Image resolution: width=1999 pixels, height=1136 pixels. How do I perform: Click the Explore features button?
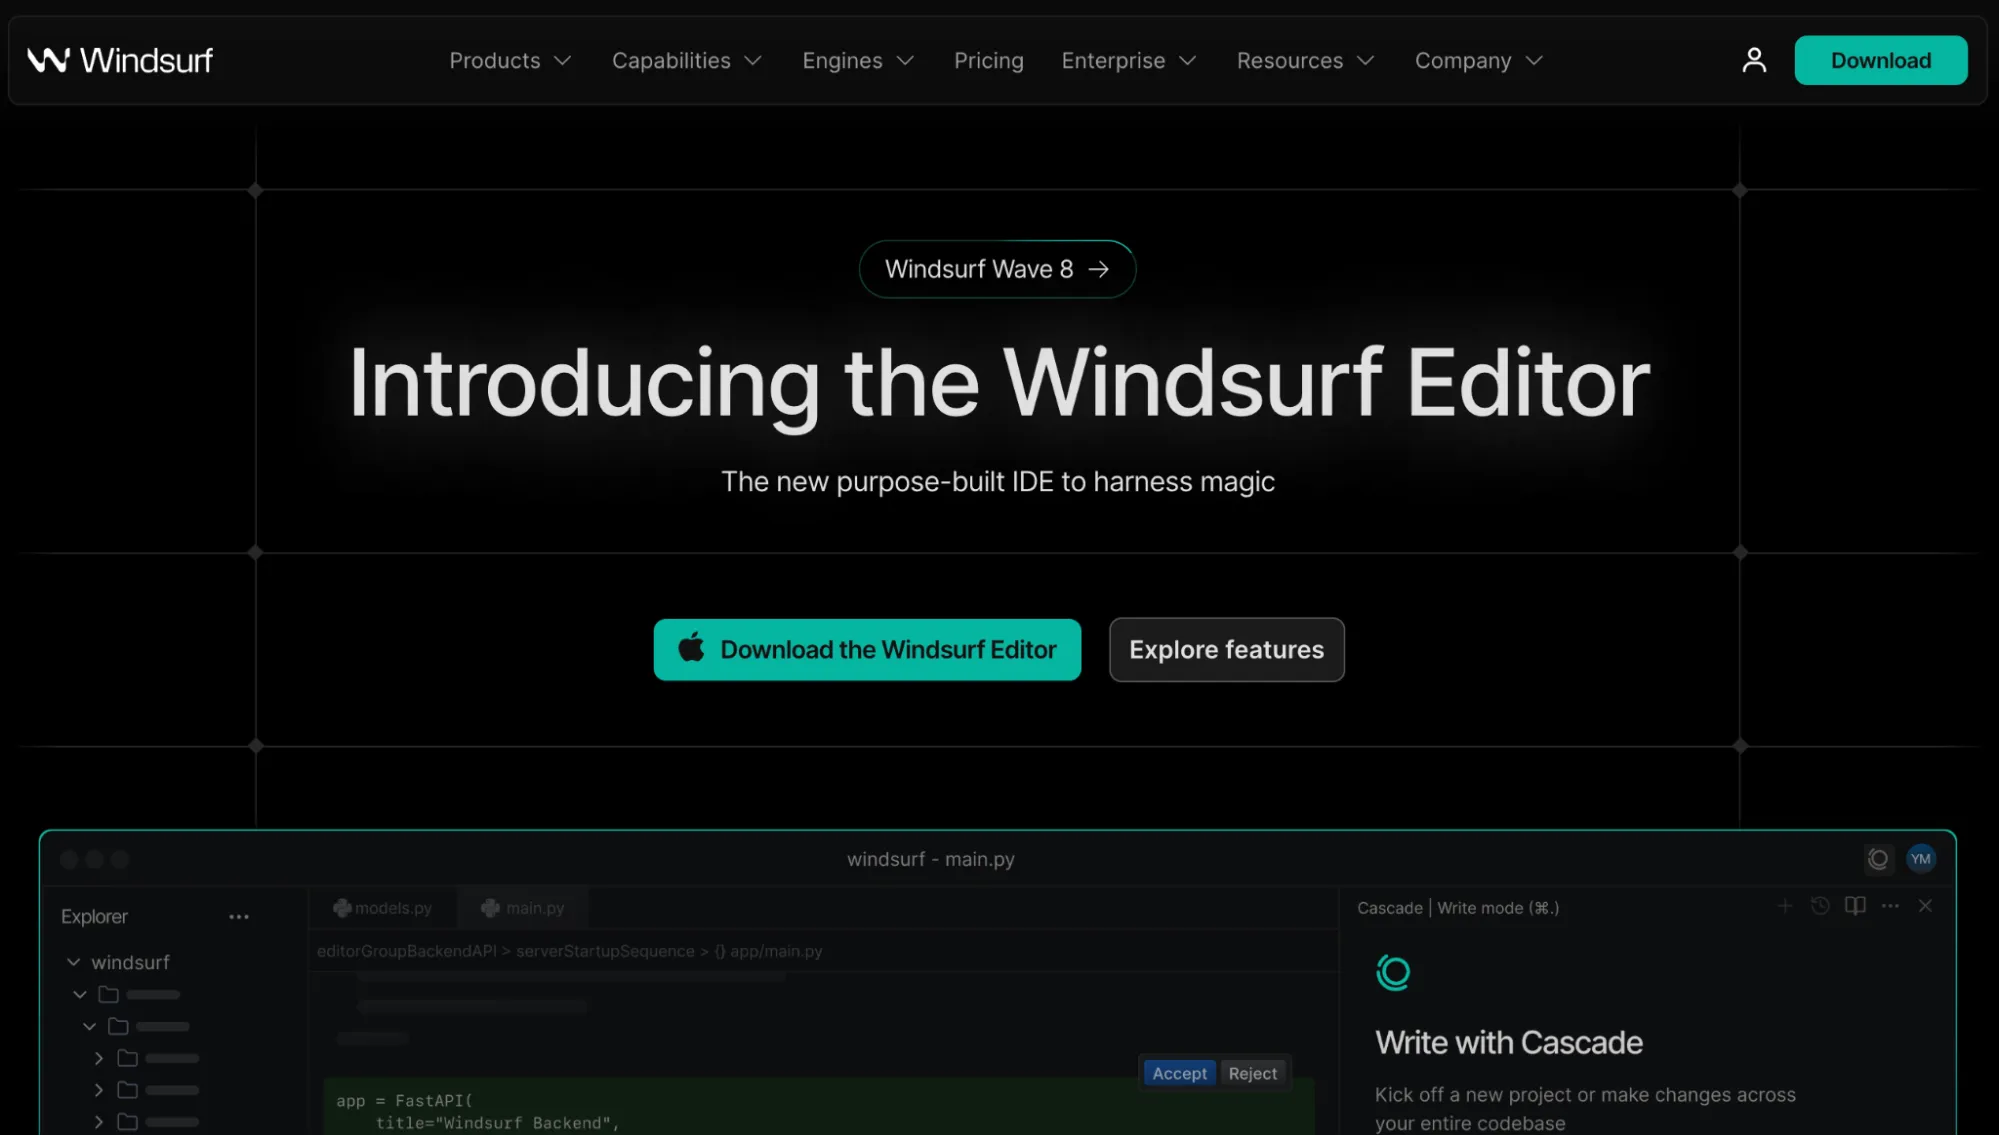(x=1226, y=650)
